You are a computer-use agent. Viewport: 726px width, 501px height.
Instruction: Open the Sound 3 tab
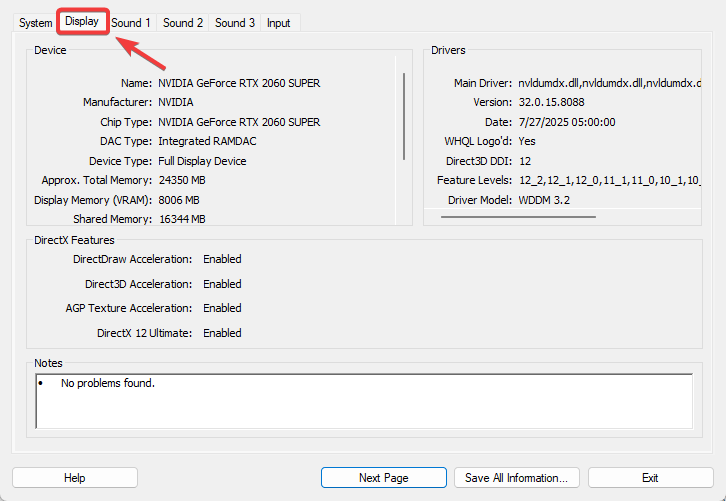(x=235, y=23)
